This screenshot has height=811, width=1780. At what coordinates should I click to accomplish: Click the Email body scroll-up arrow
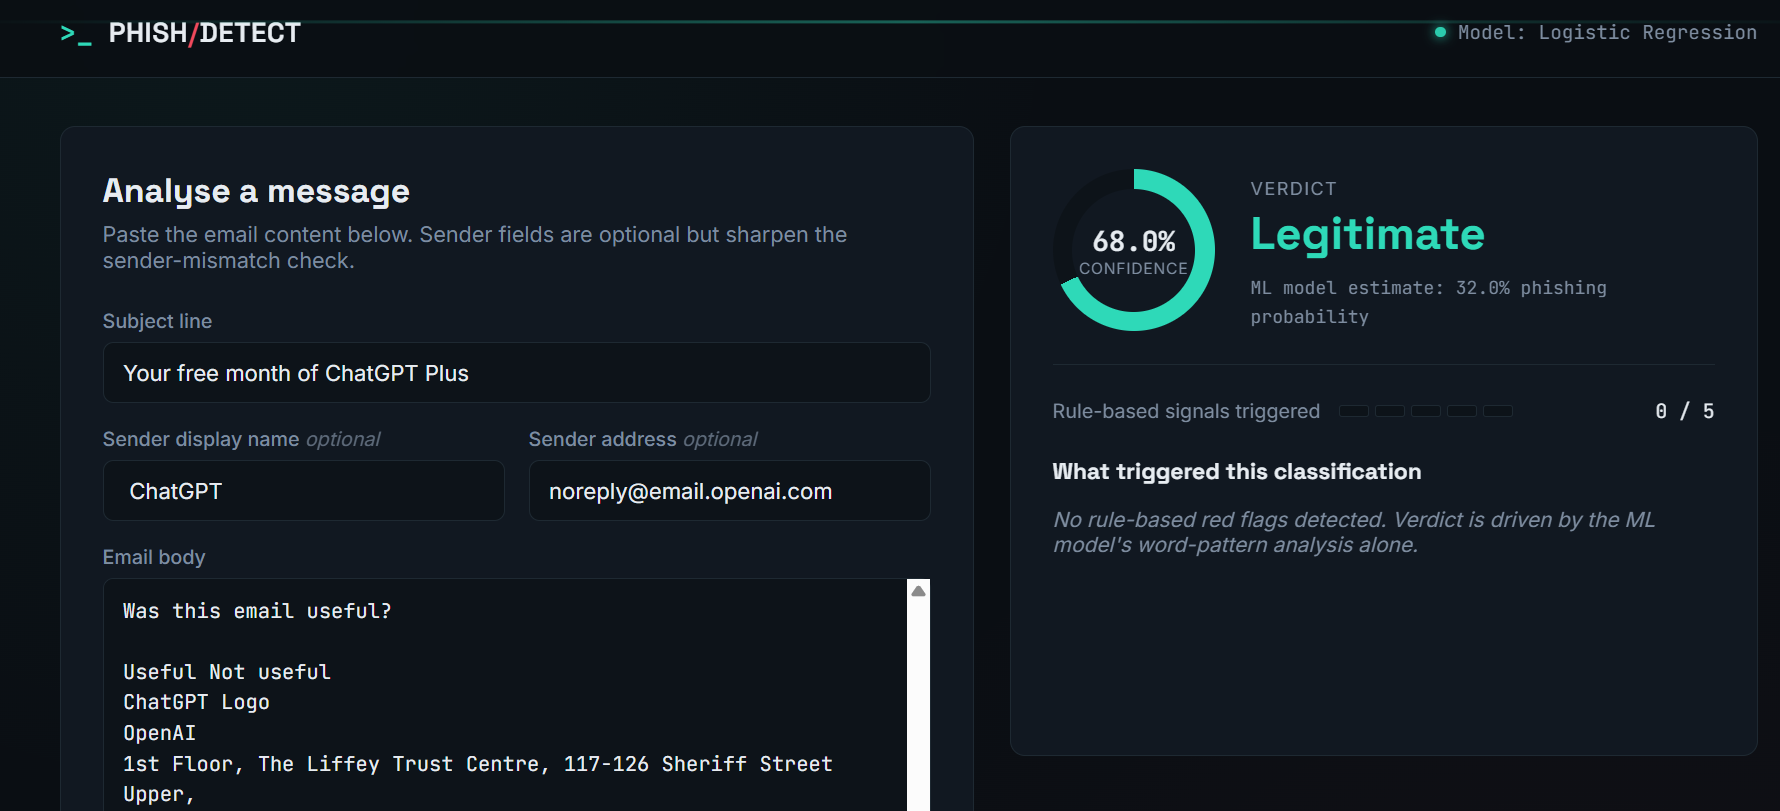click(918, 591)
